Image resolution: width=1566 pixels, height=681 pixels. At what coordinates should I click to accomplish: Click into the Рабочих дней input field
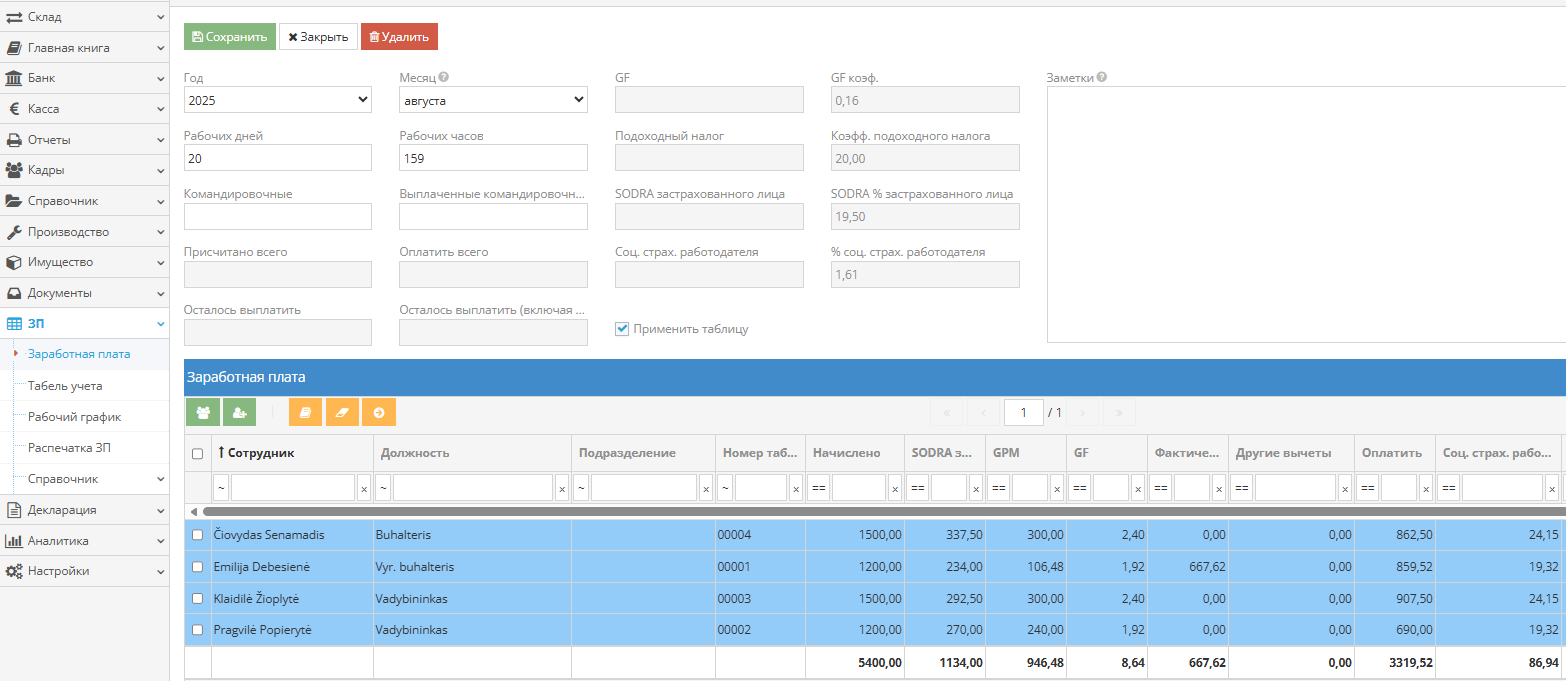[x=277, y=158]
